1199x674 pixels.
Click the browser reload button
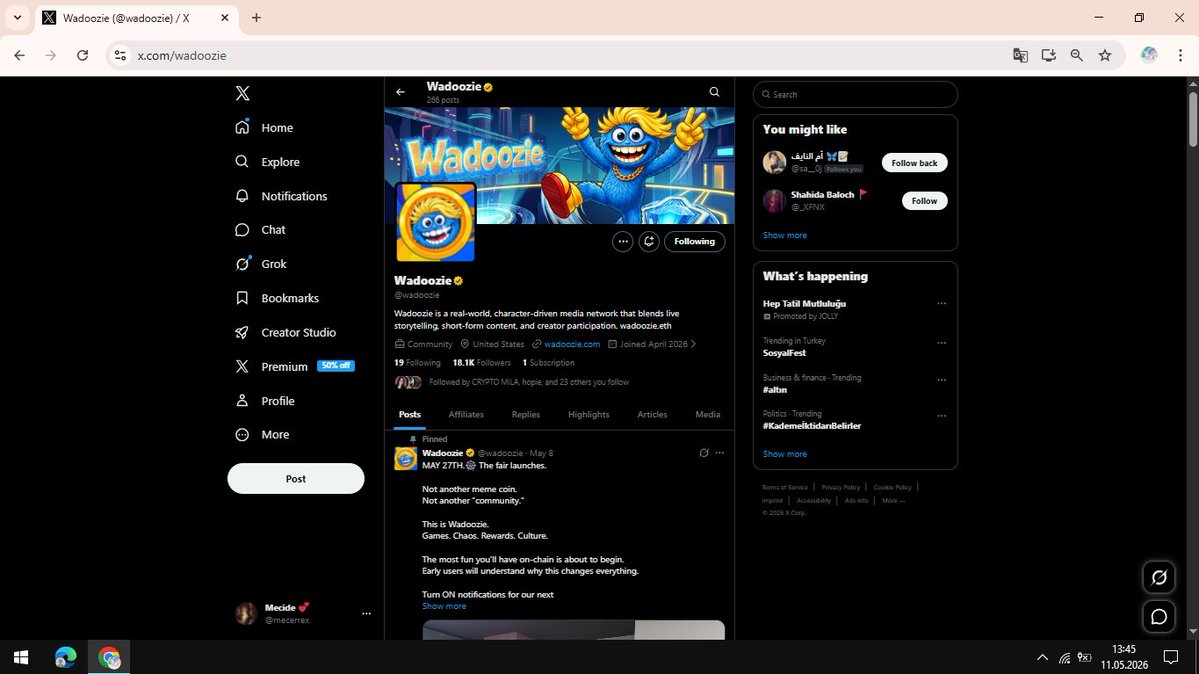pos(83,55)
